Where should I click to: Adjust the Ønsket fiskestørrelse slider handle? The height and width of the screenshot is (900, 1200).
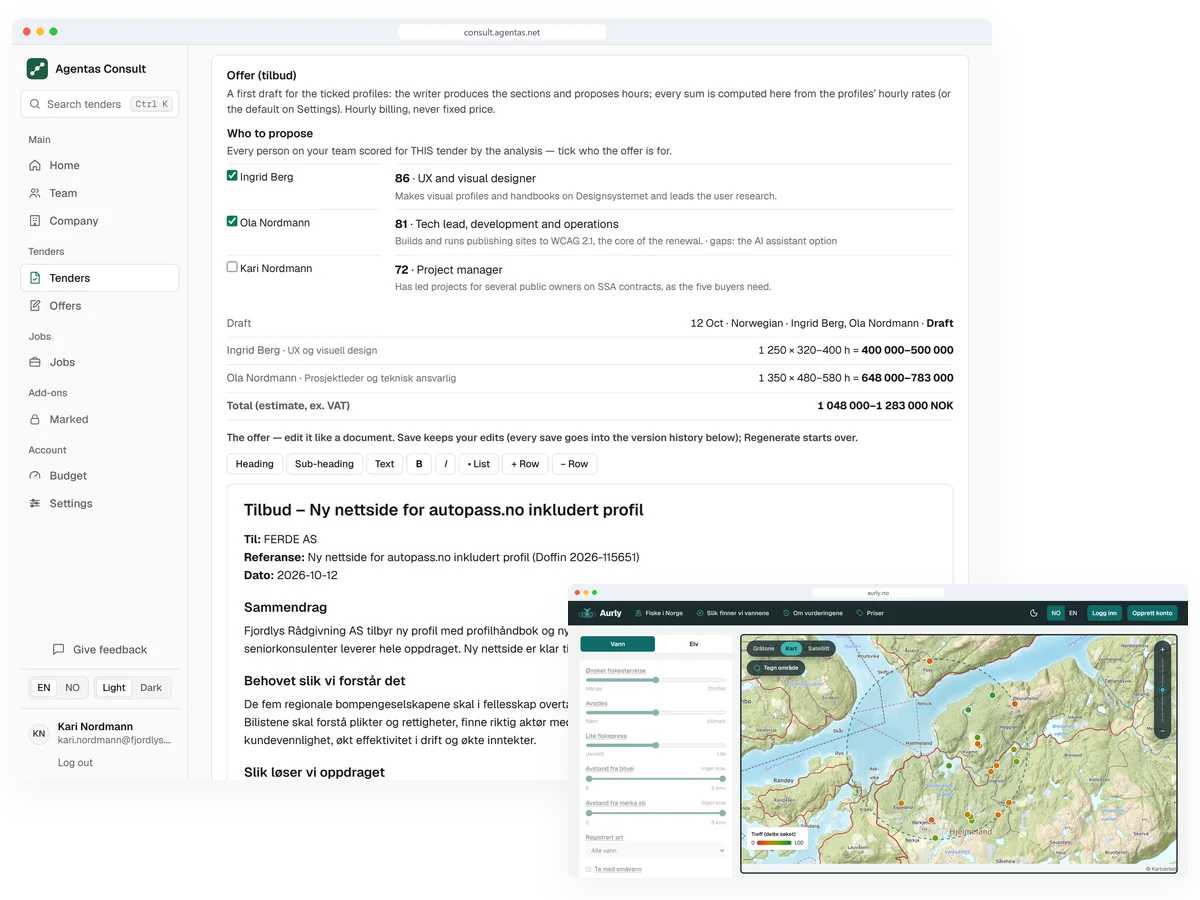click(x=656, y=680)
